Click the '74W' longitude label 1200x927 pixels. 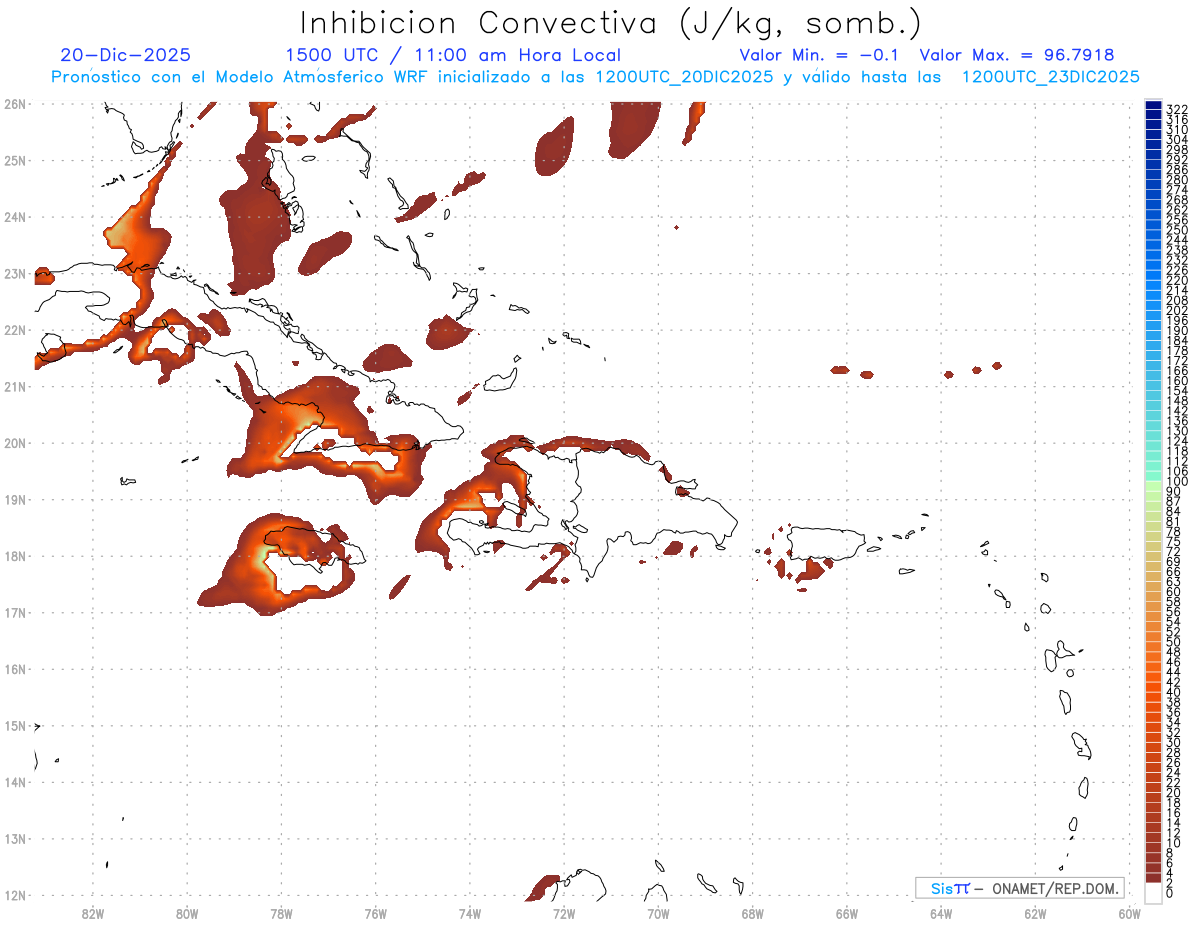tap(470, 913)
